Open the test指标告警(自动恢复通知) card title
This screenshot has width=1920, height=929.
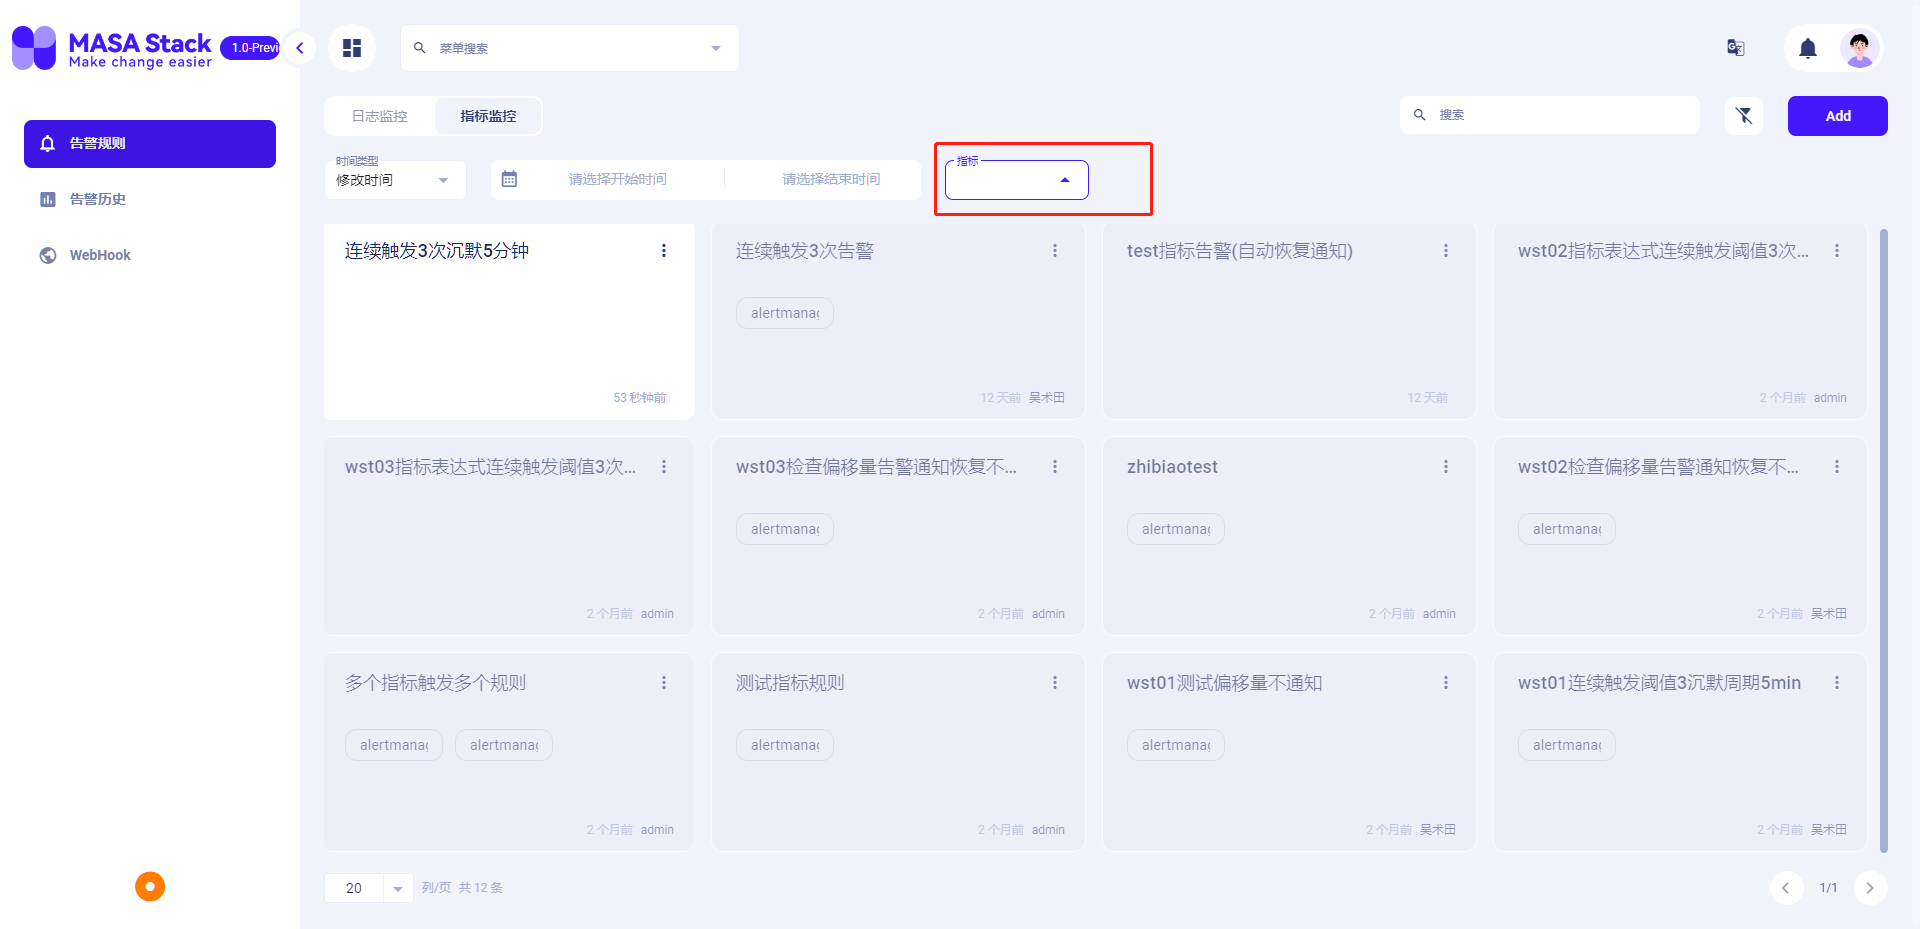[1240, 251]
